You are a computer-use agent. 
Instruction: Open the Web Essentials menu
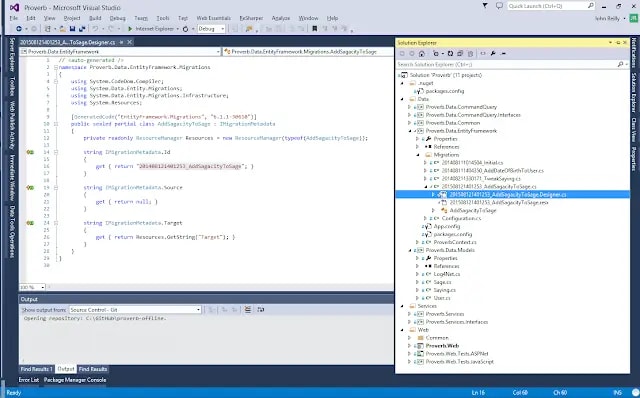pyautogui.click(x=213, y=18)
